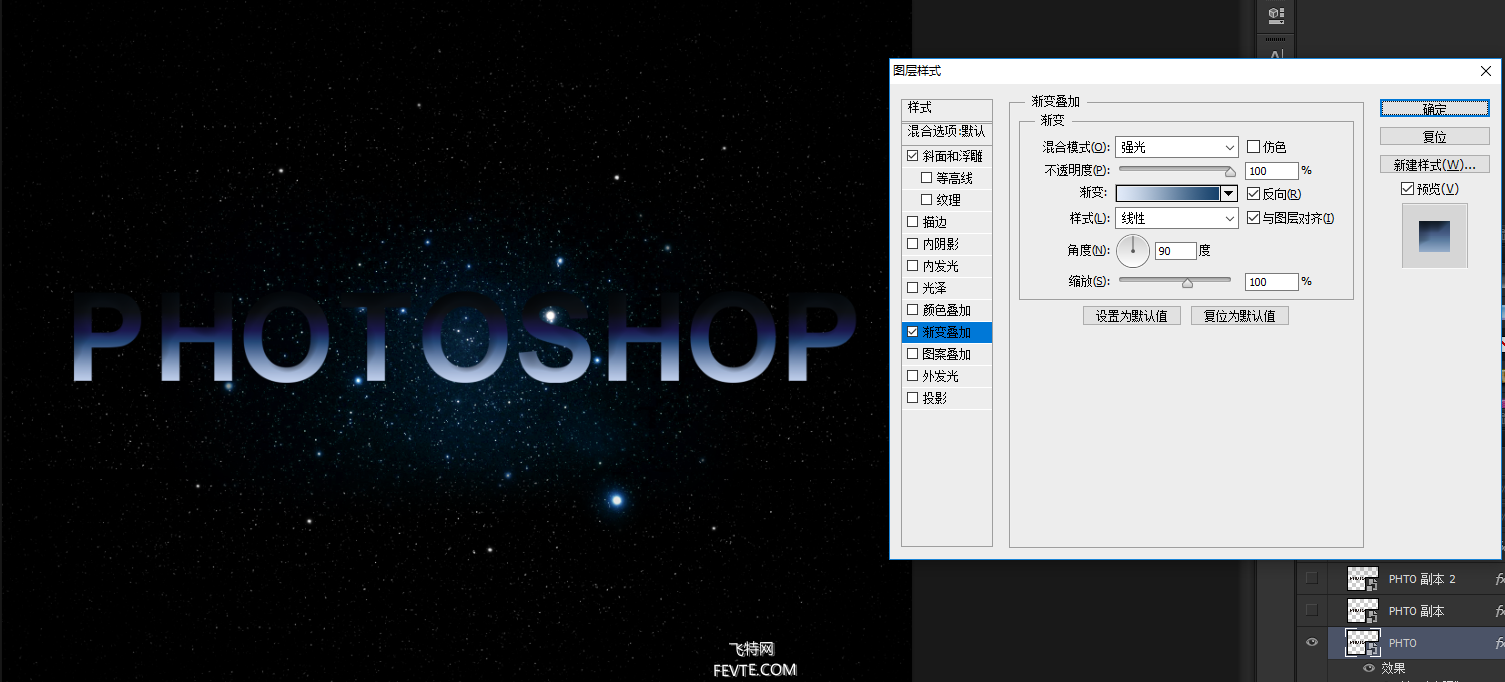1505x682 pixels.
Task: Hide the 效果 effects of PHTO layer
Action: pyautogui.click(x=1369, y=668)
